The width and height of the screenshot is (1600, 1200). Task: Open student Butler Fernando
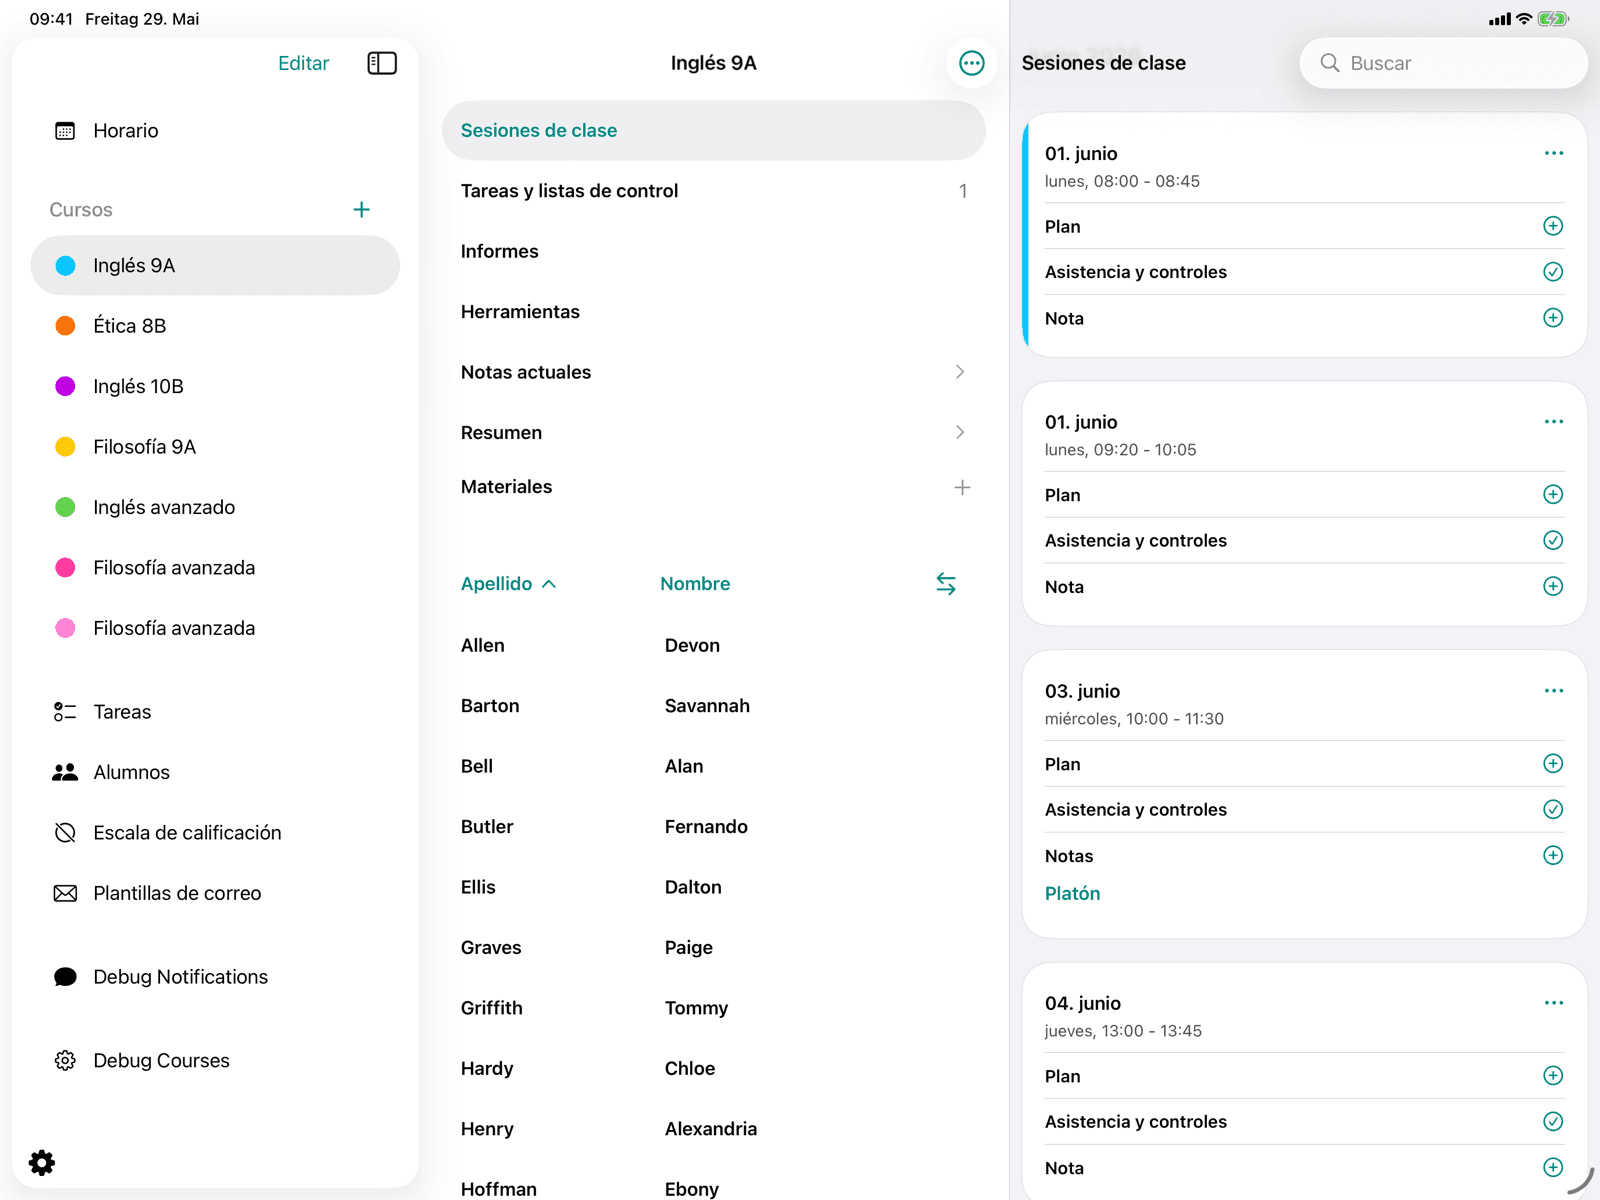[x=714, y=827]
